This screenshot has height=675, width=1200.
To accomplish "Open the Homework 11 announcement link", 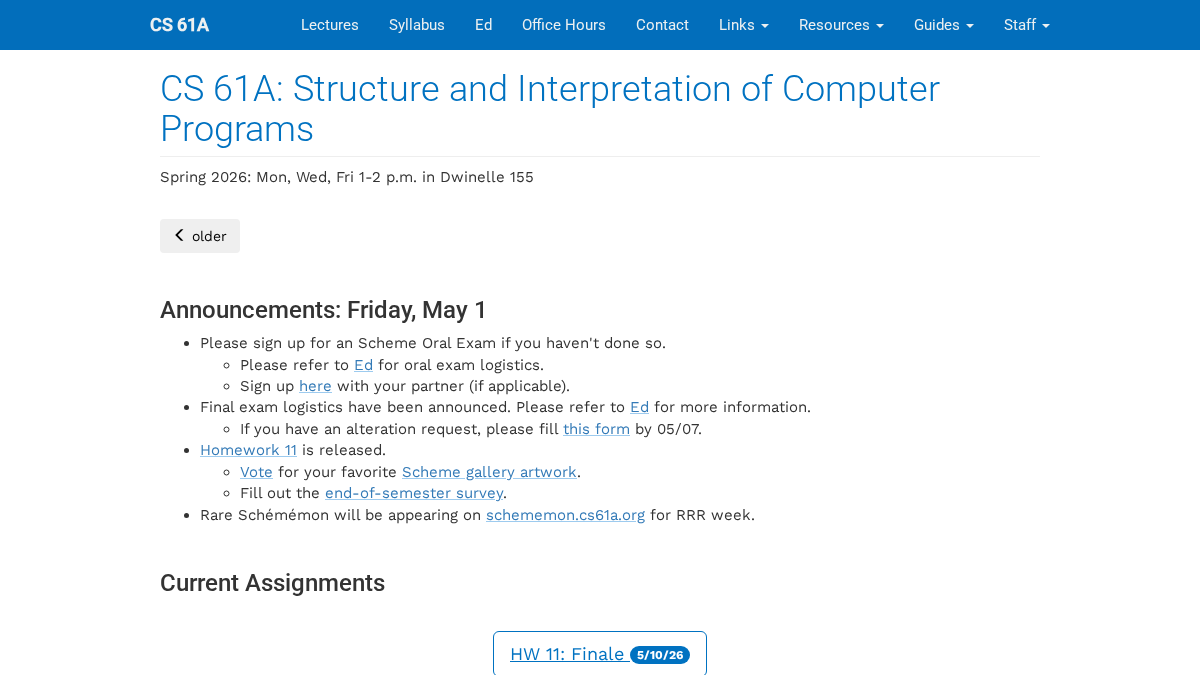I will (x=248, y=450).
